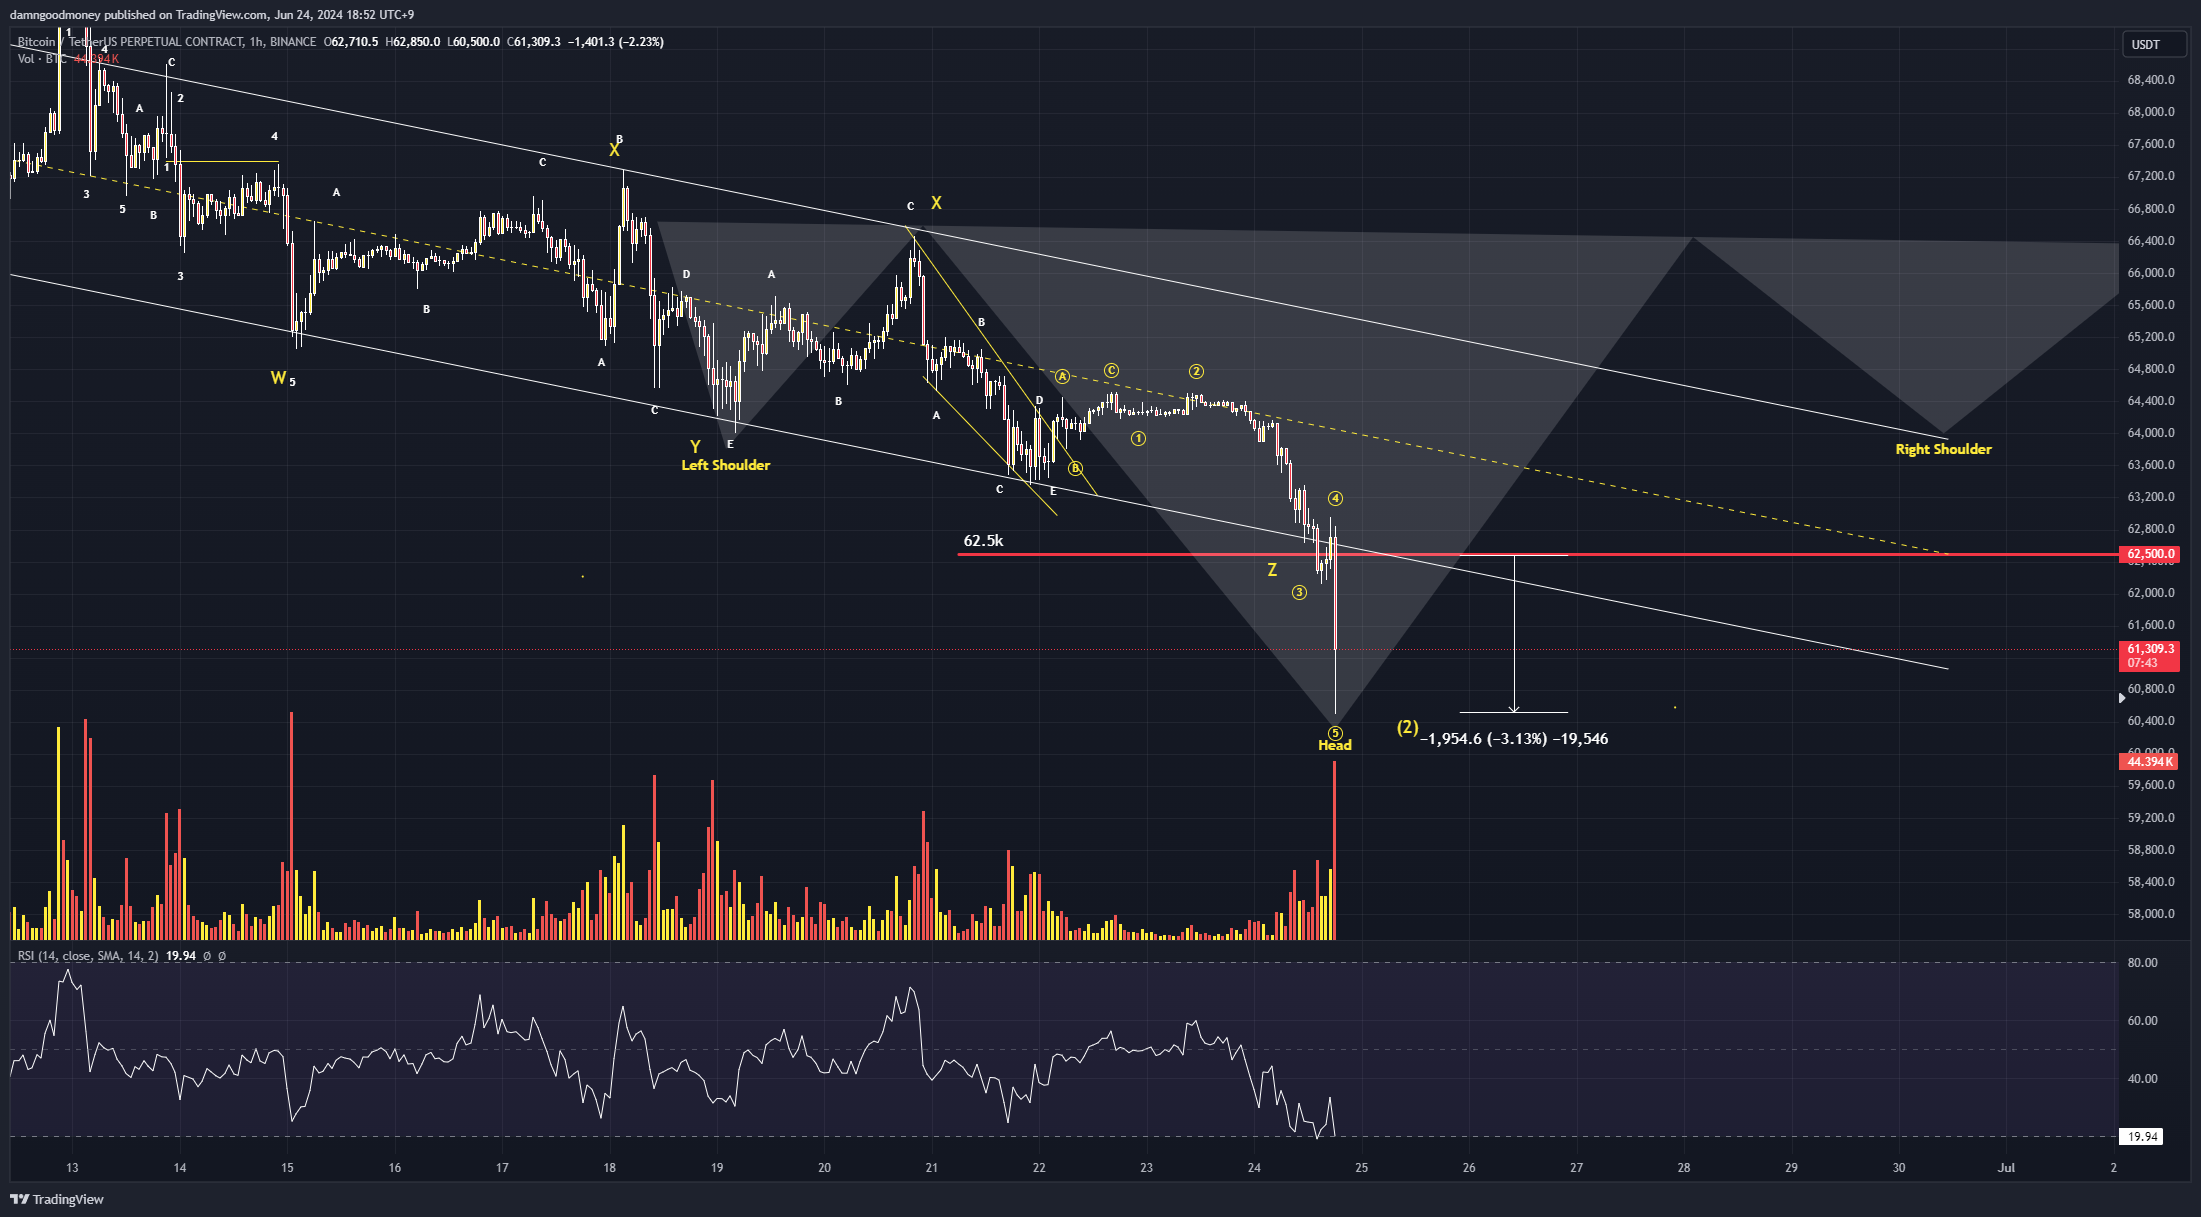Image resolution: width=2201 pixels, height=1217 pixels.
Task: Click the date label 24 on the time axis
Action: coord(1254,1167)
